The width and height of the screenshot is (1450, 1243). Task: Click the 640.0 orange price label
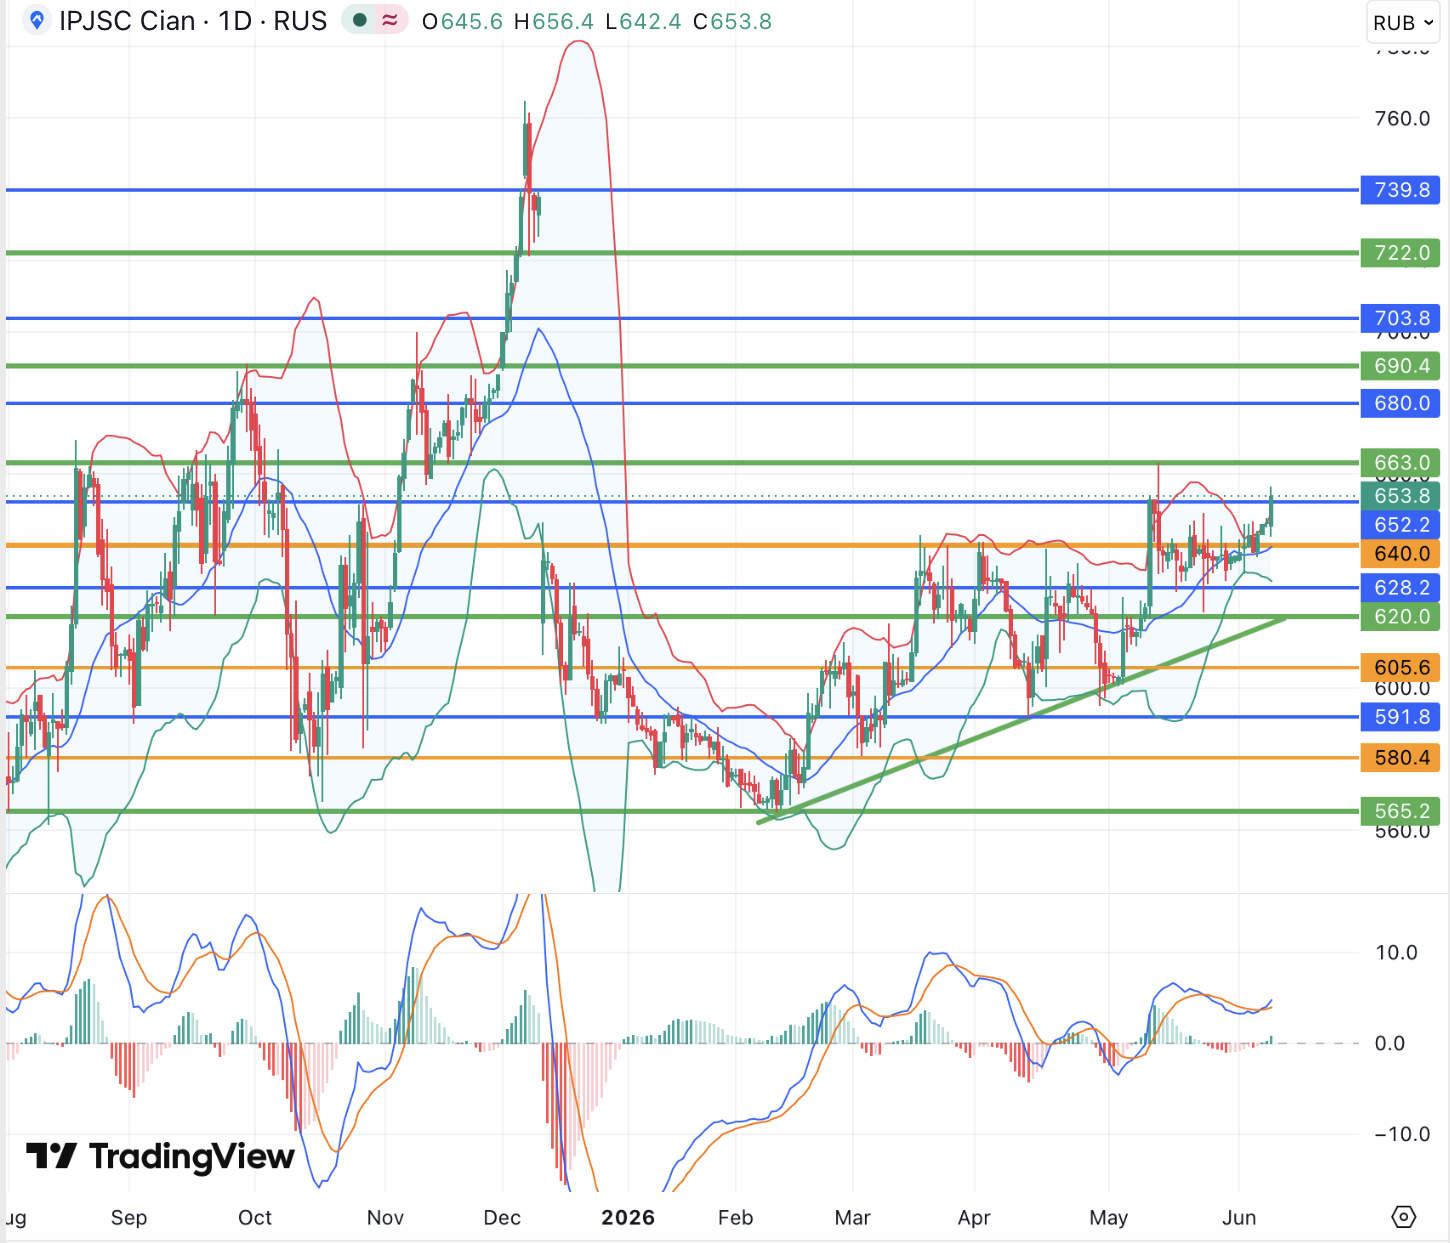click(x=1400, y=554)
